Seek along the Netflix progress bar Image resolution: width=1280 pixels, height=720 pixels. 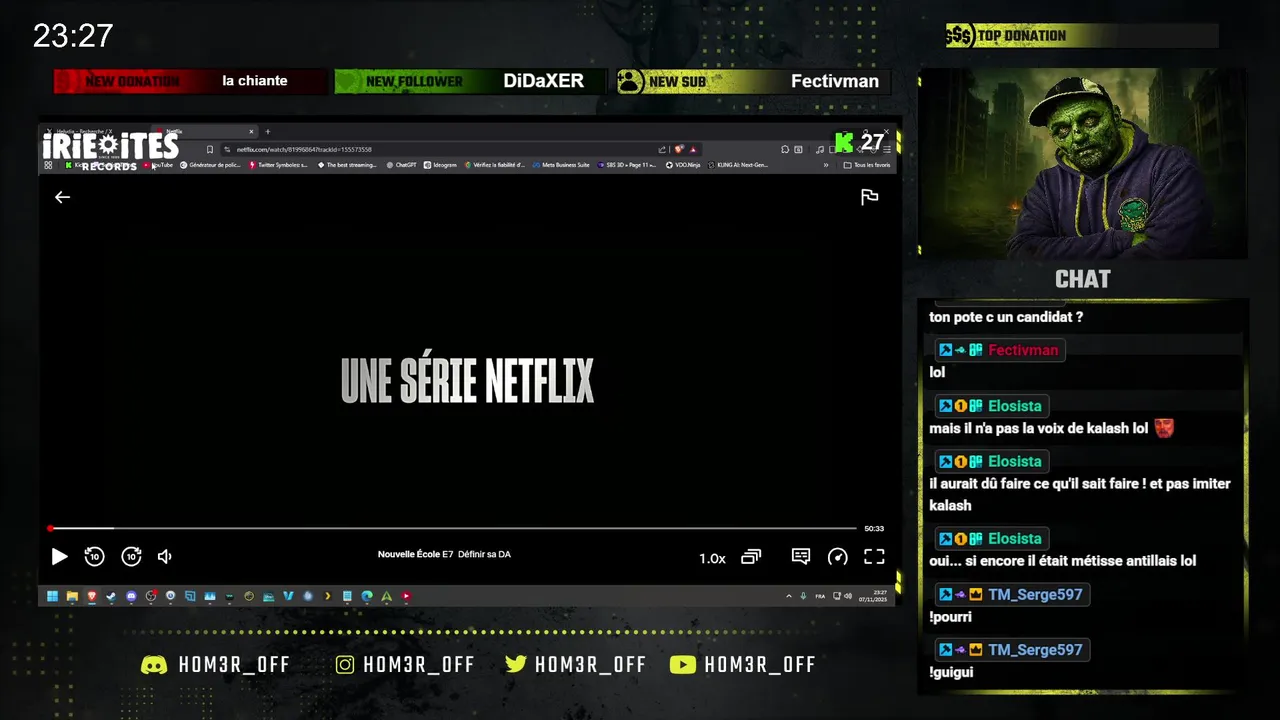pyautogui.click(x=452, y=528)
